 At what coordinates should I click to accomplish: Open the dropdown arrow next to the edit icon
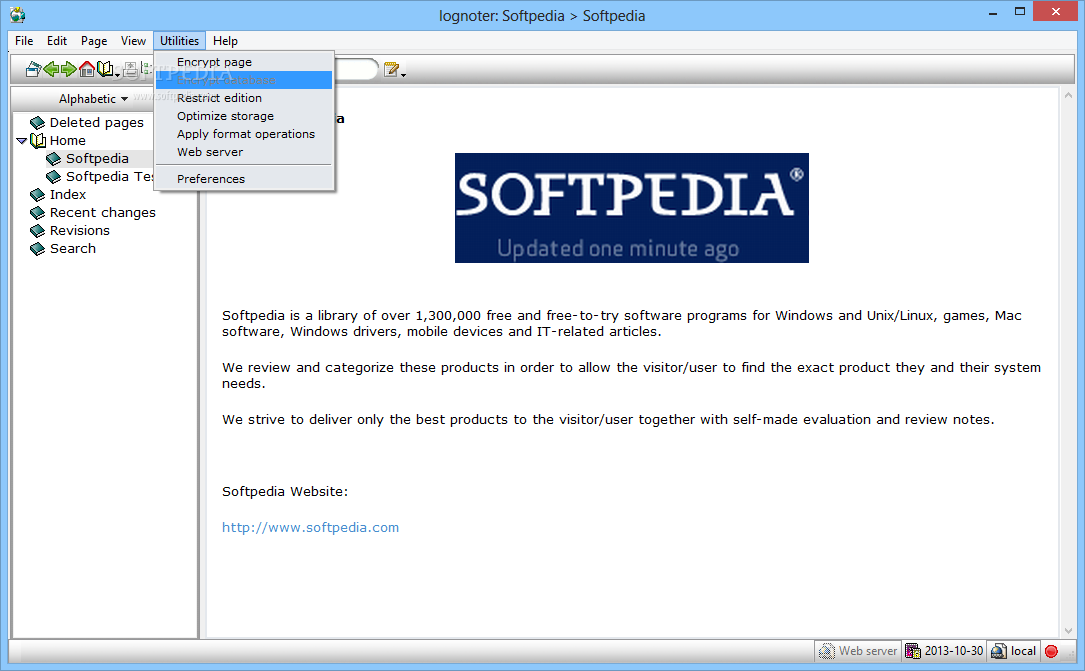[403, 74]
